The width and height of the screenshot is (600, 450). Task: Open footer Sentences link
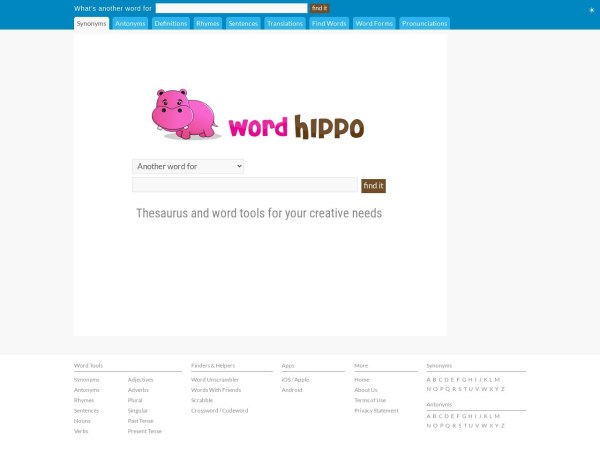[86, 411]
